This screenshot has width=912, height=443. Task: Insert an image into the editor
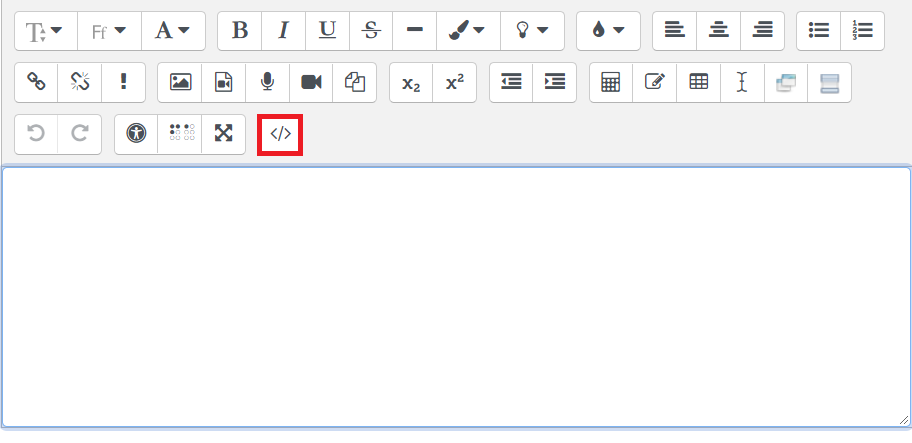point(180,83)
